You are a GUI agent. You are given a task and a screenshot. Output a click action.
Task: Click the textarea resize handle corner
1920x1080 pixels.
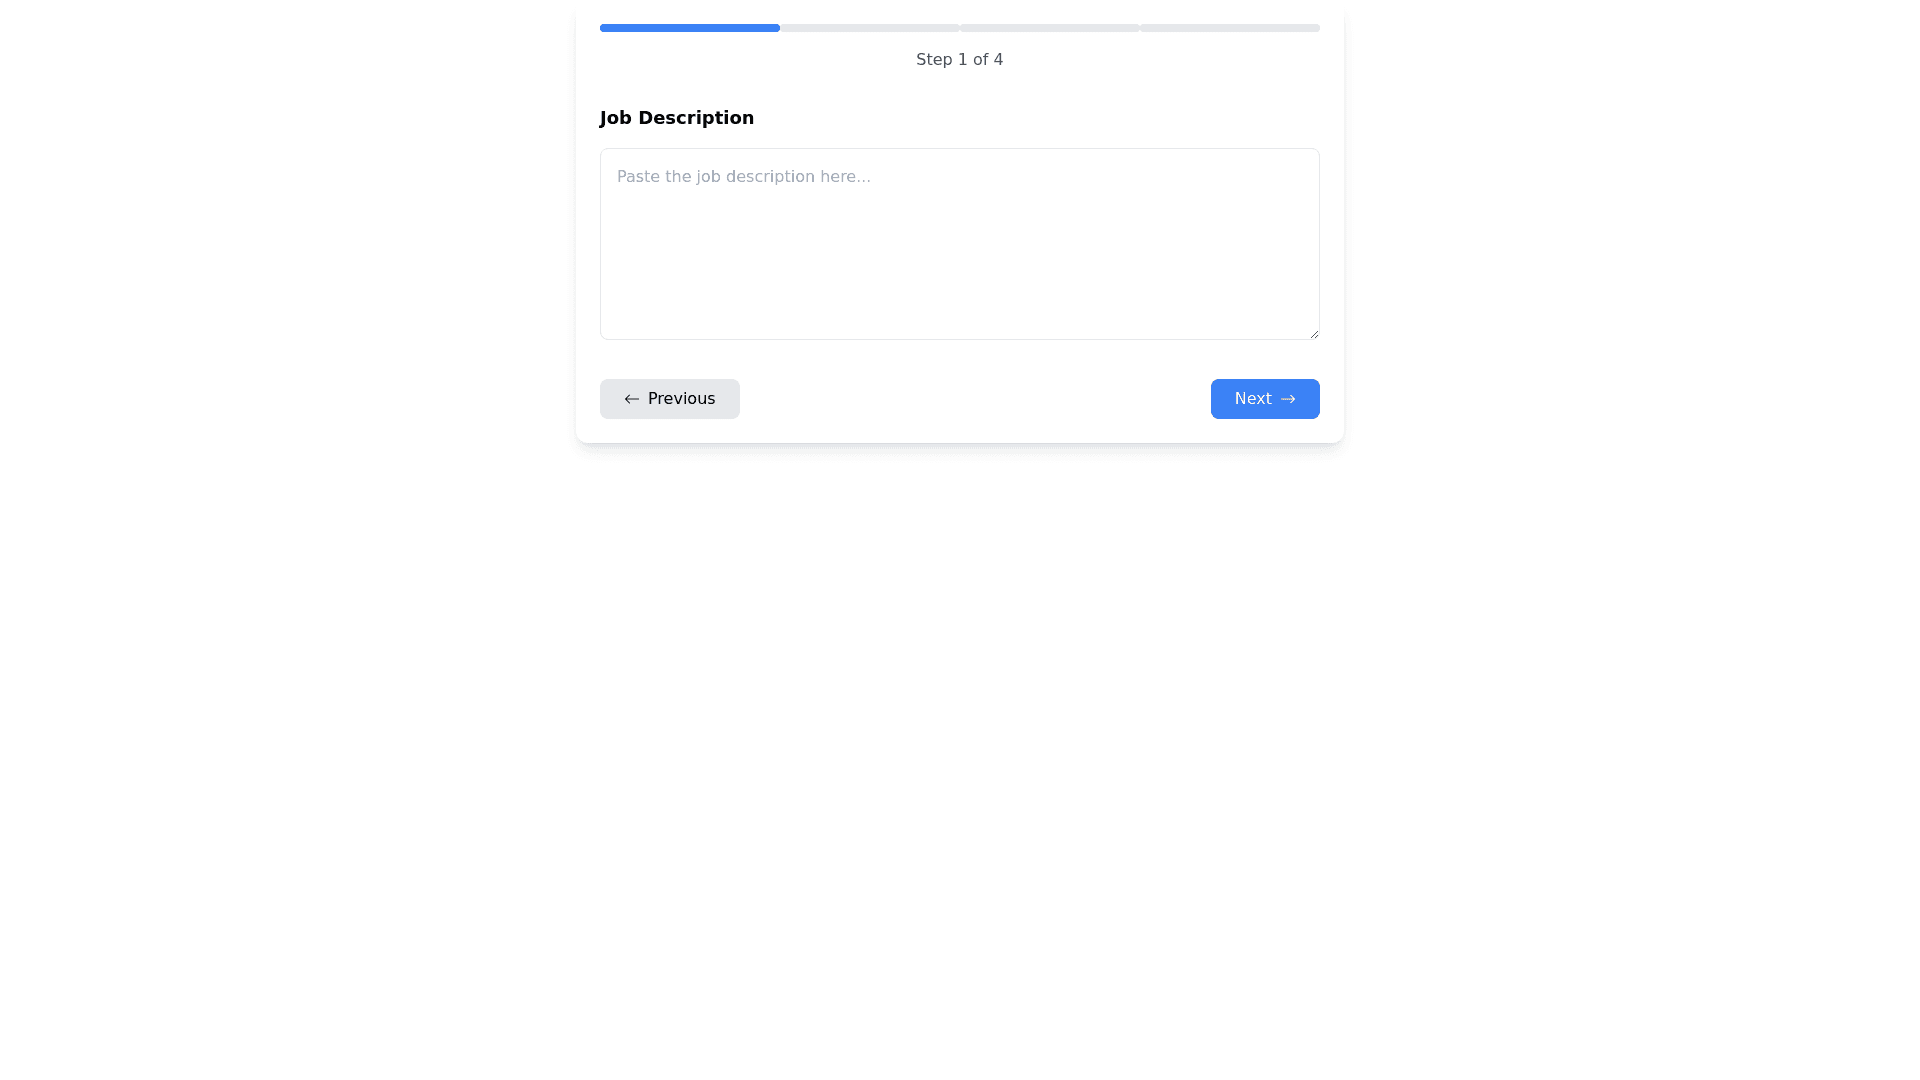click(1313, 333)
